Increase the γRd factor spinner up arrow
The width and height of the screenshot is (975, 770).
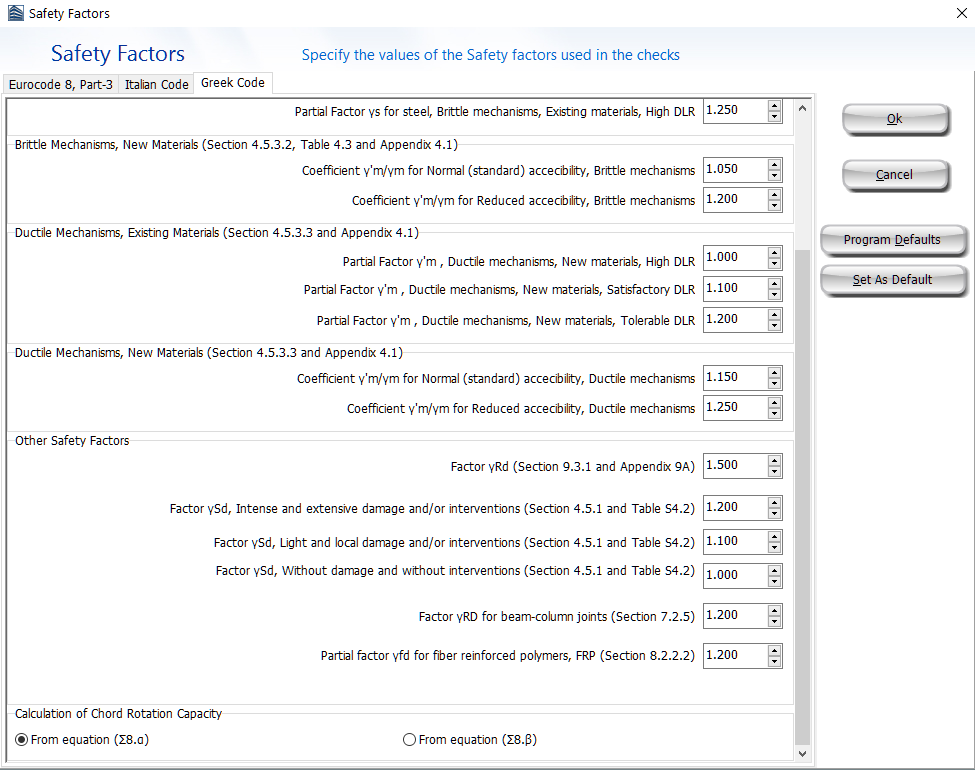[x=774, y=461]
